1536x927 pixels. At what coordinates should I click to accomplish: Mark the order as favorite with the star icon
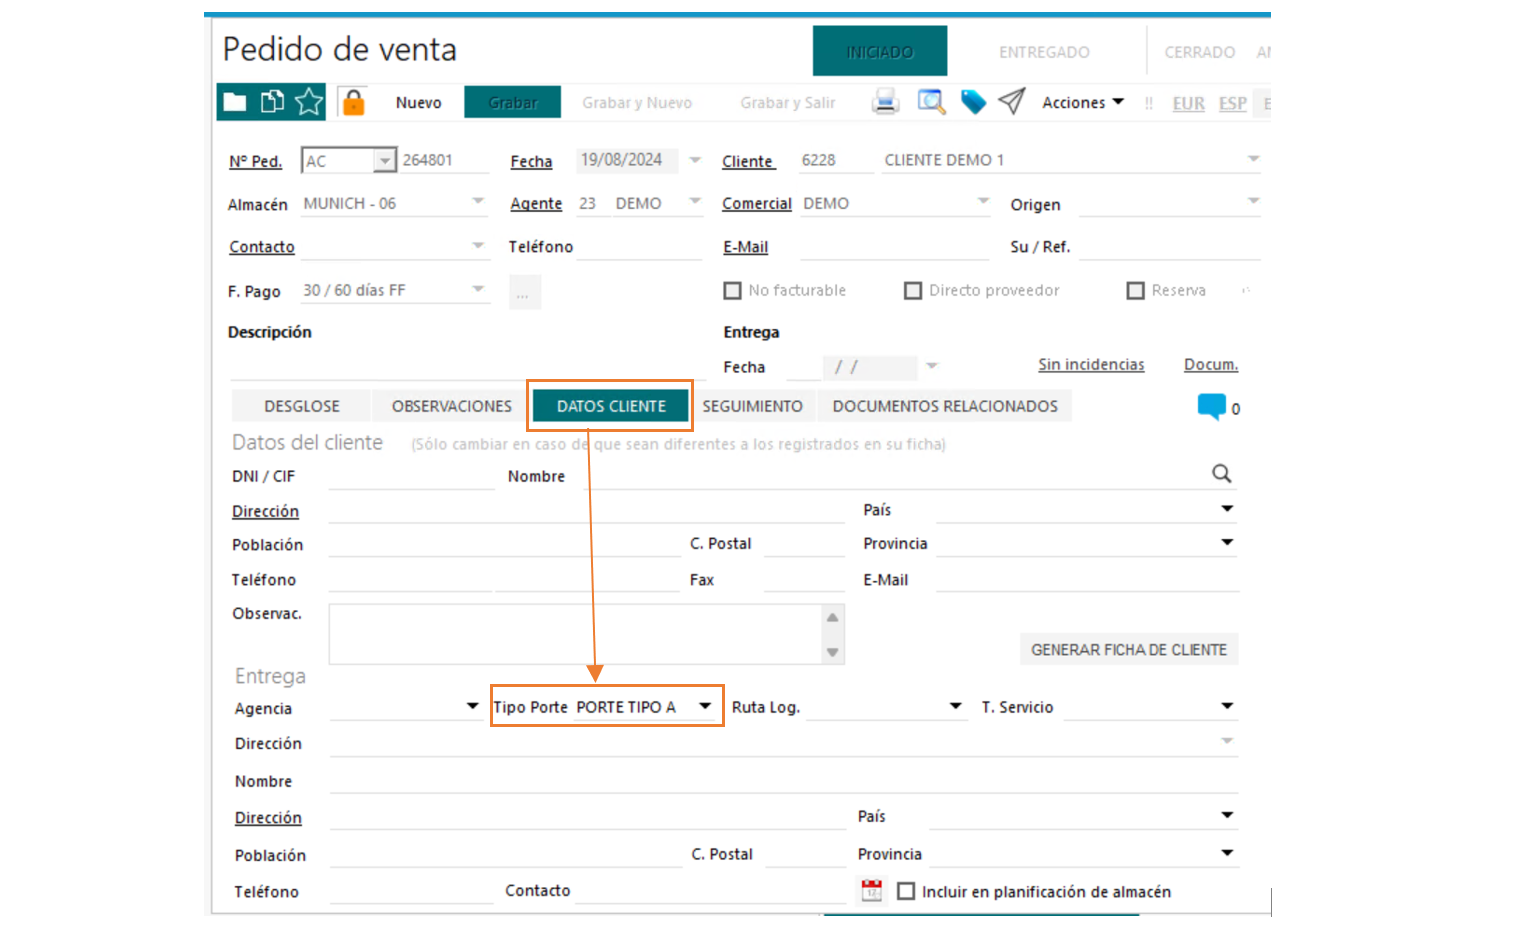(309, 102)
